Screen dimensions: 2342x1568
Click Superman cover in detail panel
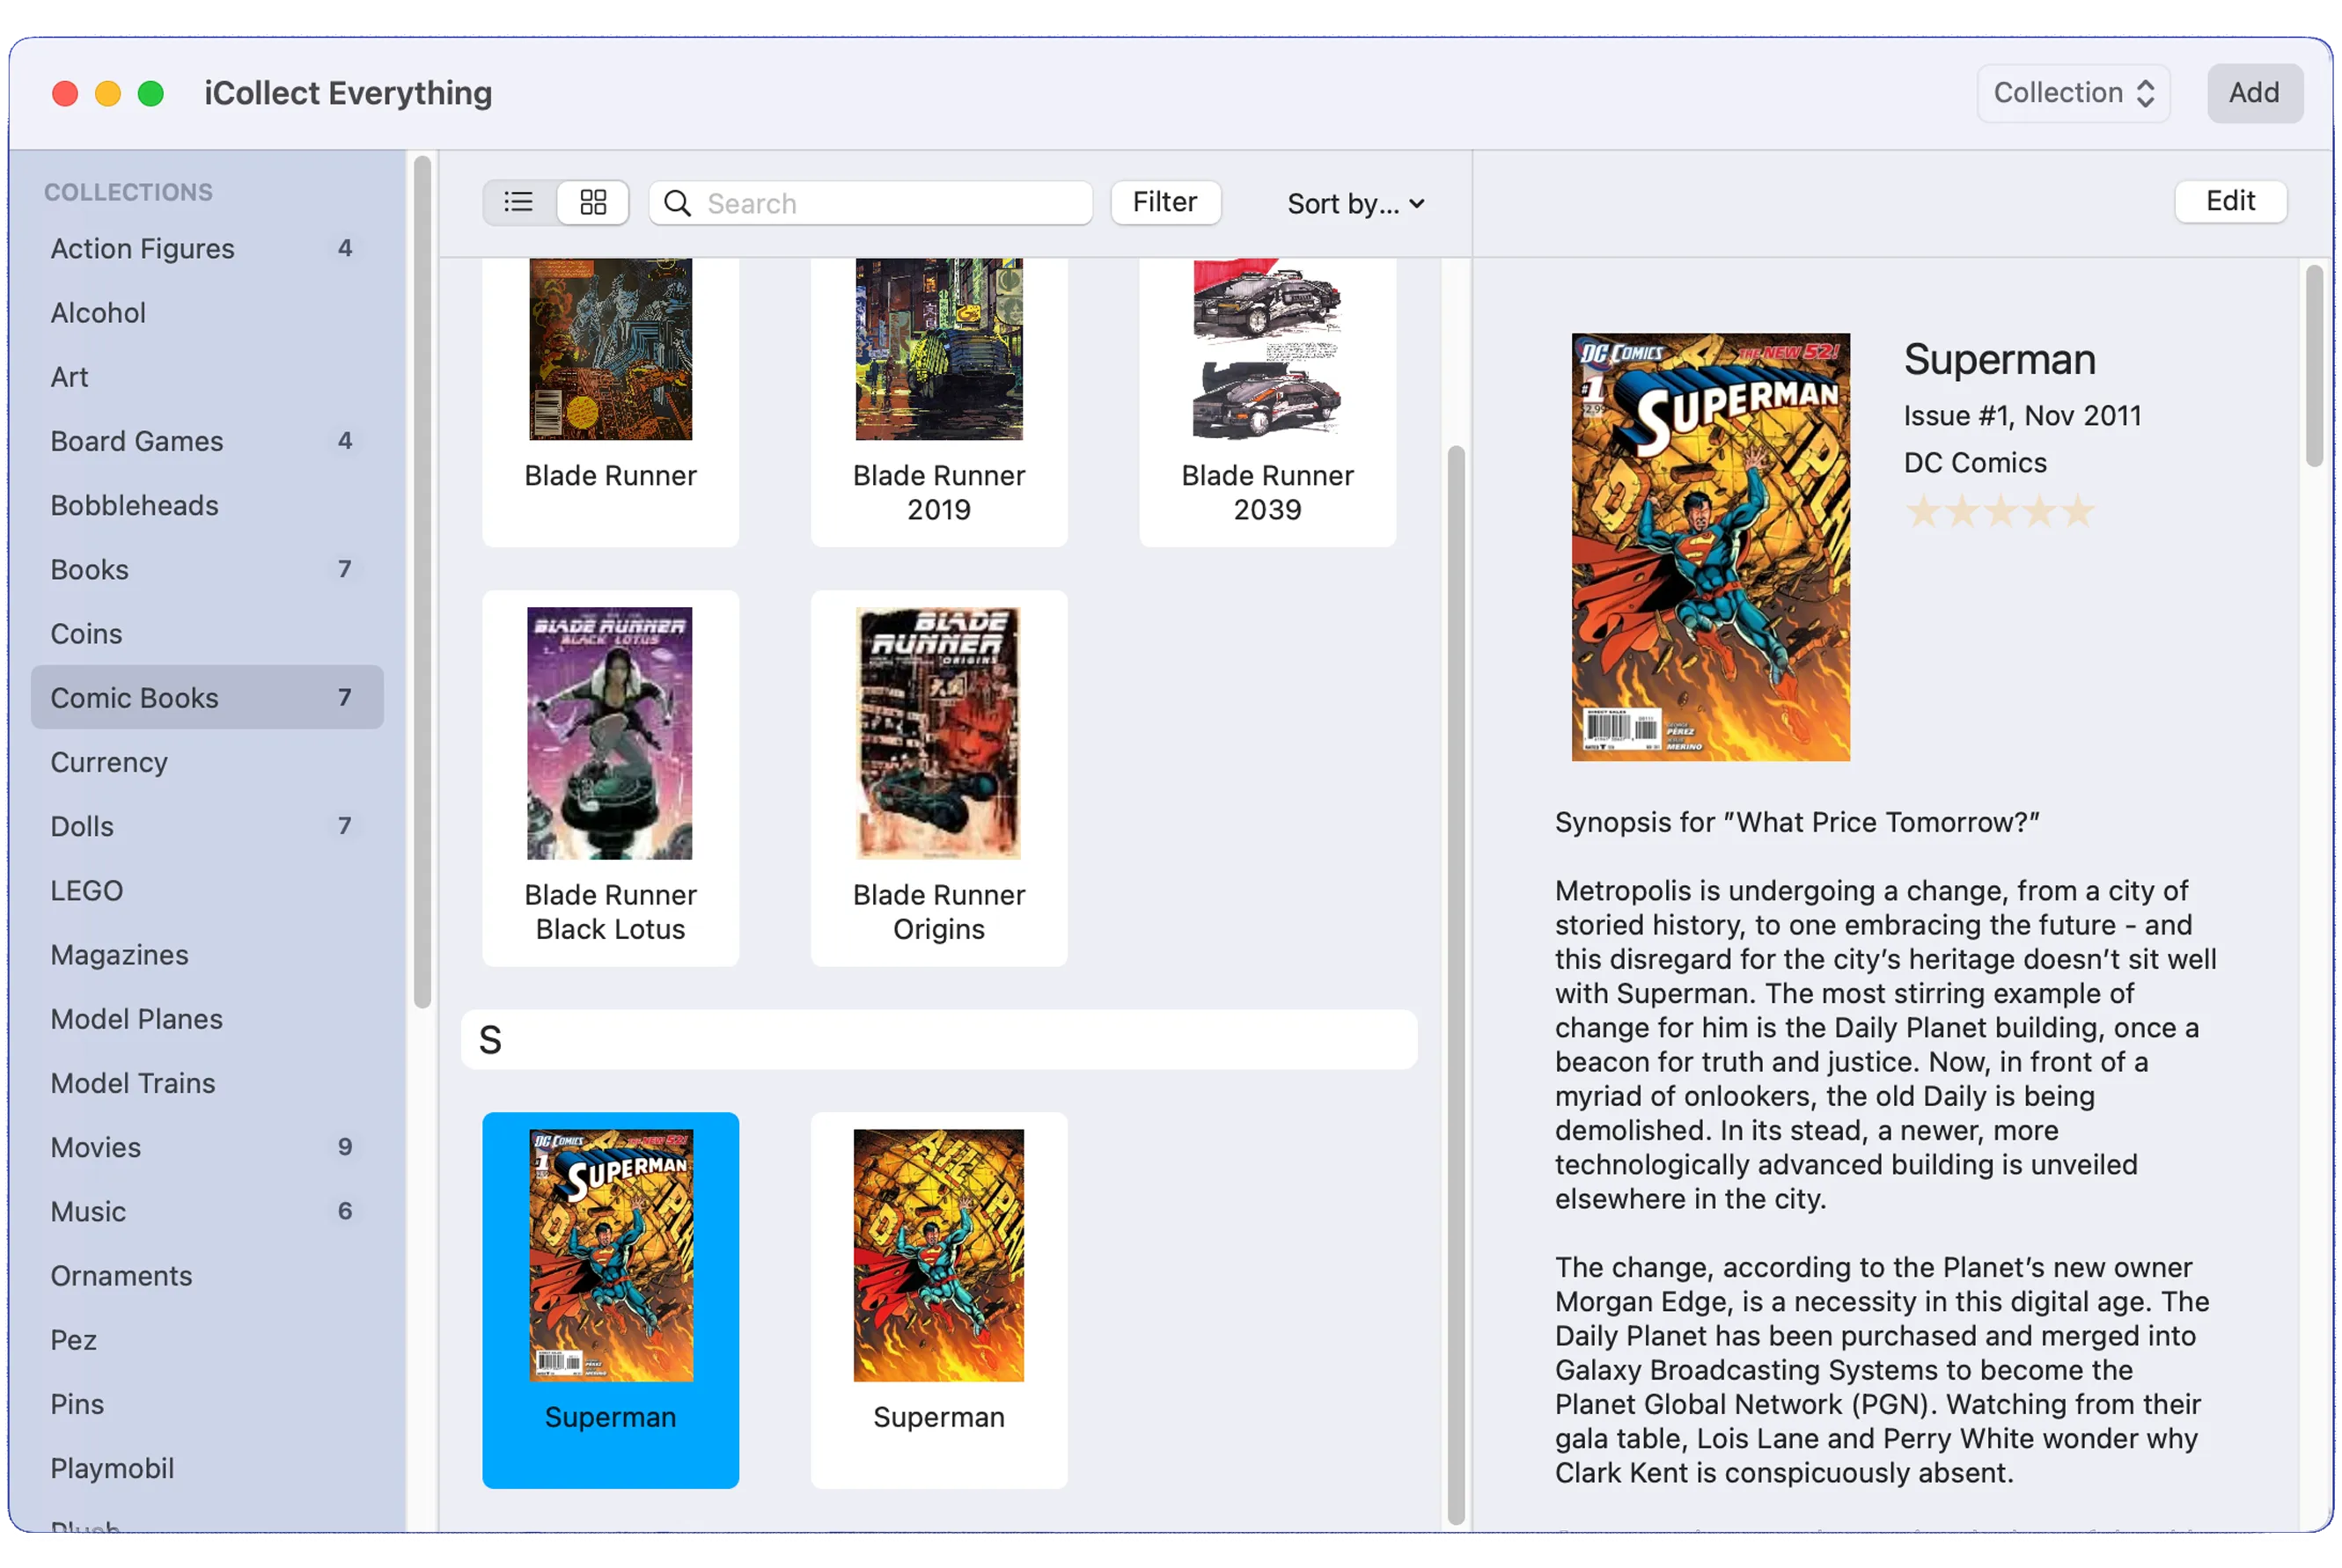point(1710,547)
